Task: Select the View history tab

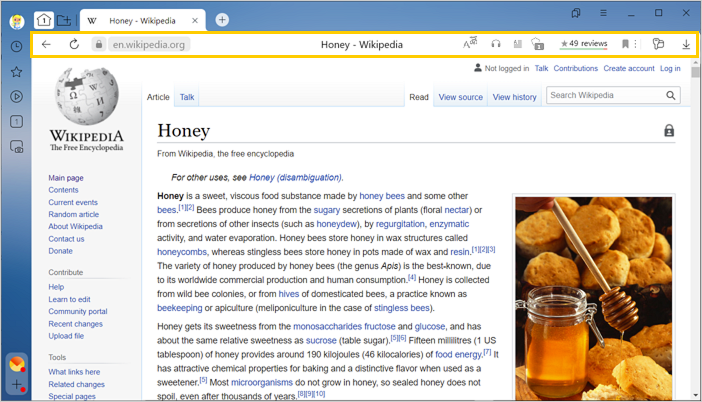Action: pos(514,97)
